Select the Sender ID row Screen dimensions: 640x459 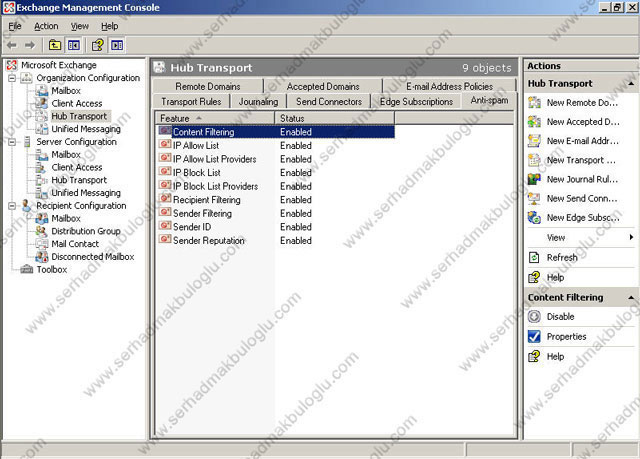click(276, 227)
